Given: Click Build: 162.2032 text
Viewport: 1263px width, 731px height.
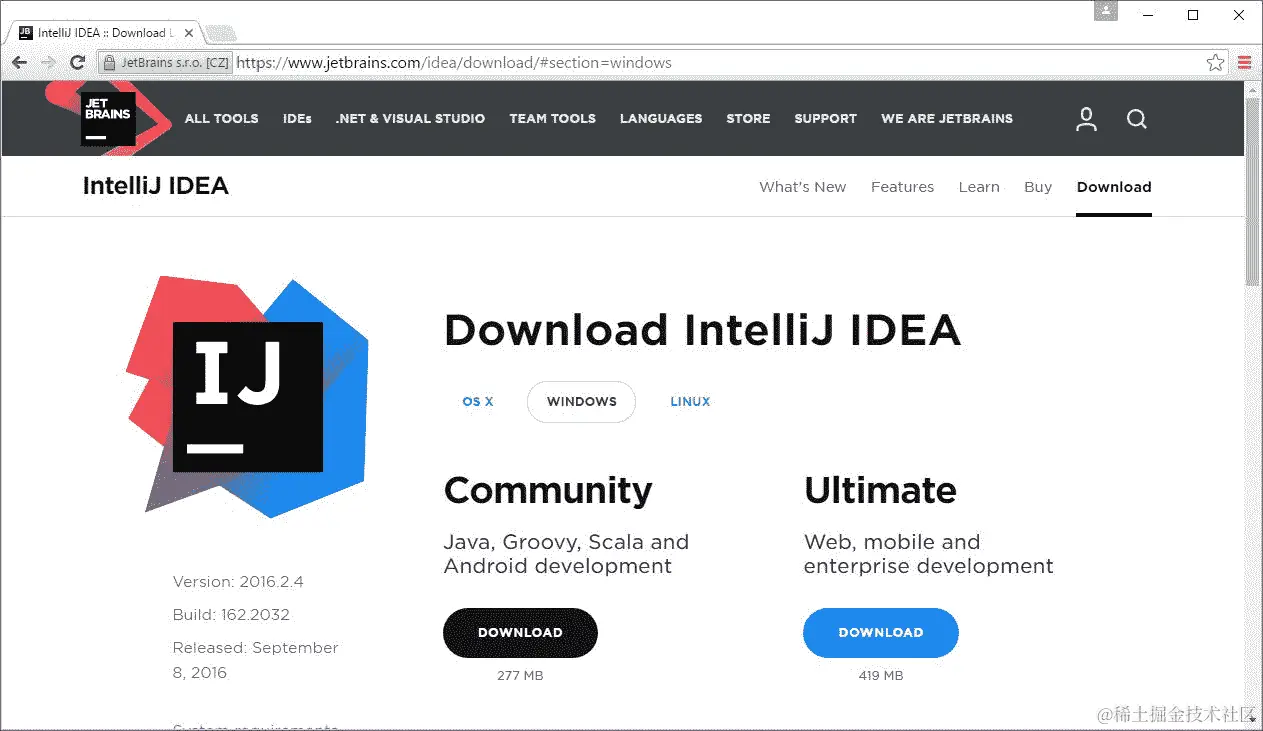Looking at the screenshot, I should (231, 614).
